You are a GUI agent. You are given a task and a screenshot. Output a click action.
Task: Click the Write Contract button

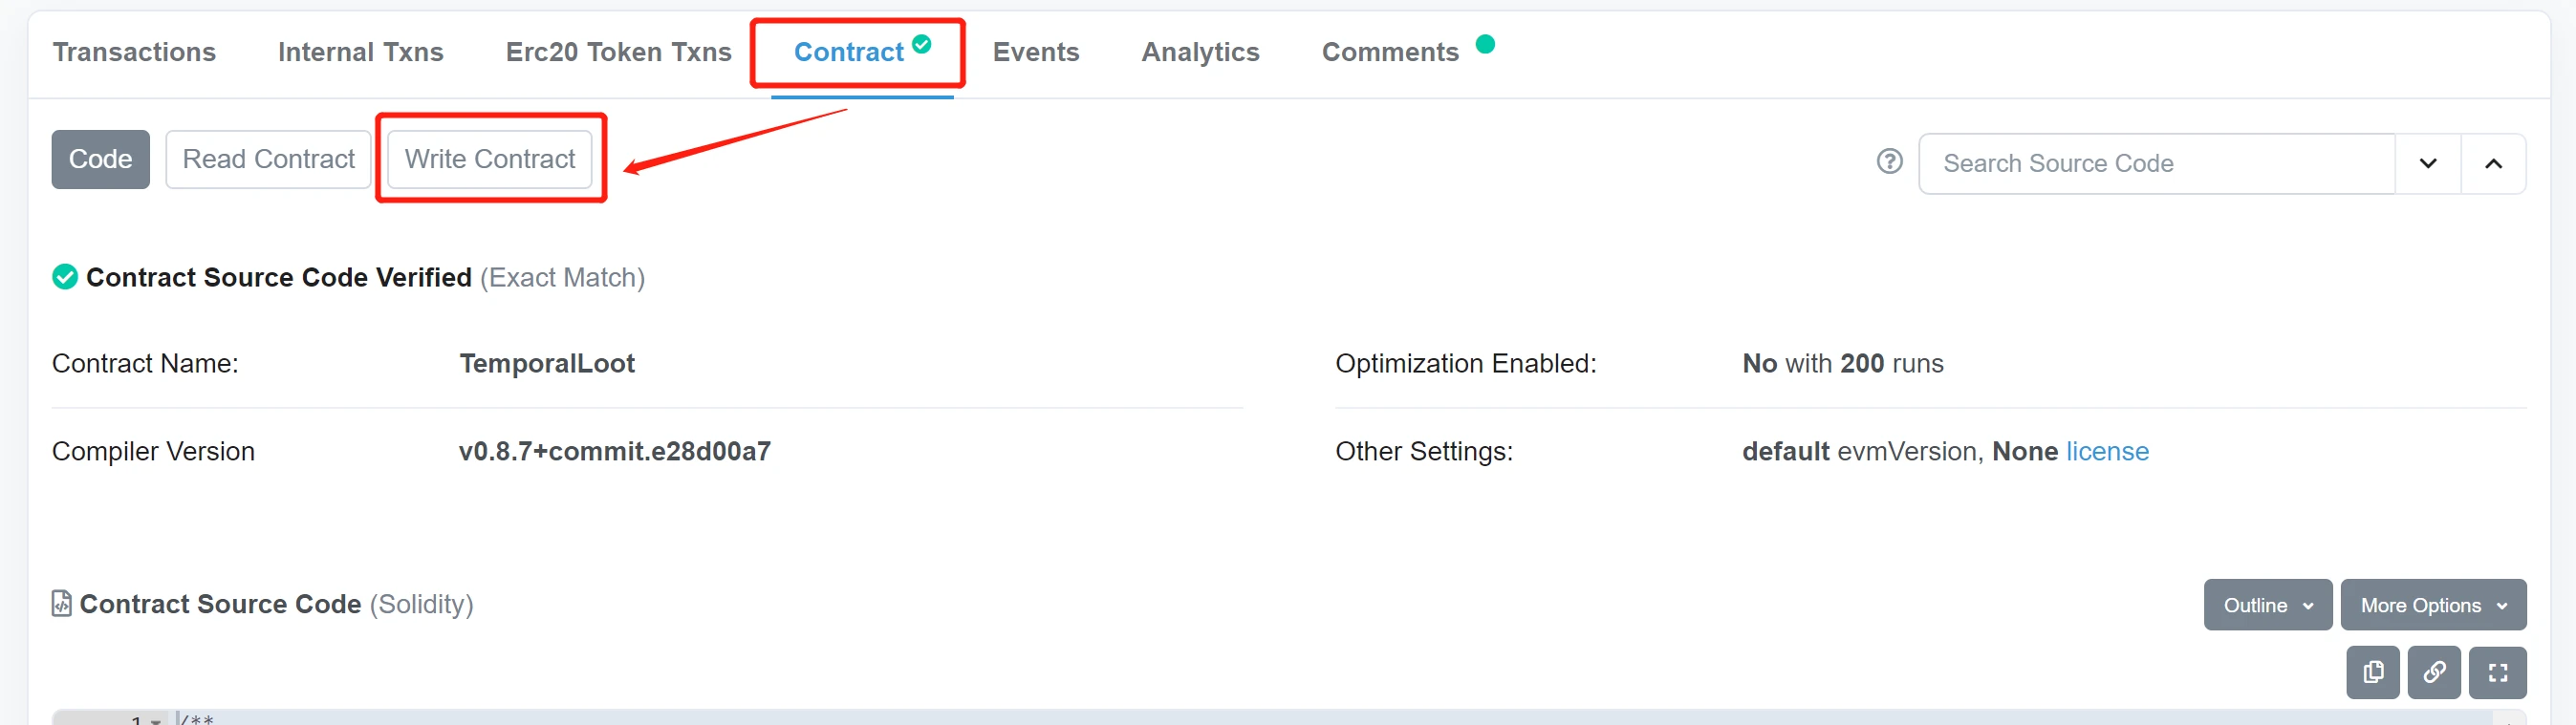pyautogui.click(x=490, y=159)
